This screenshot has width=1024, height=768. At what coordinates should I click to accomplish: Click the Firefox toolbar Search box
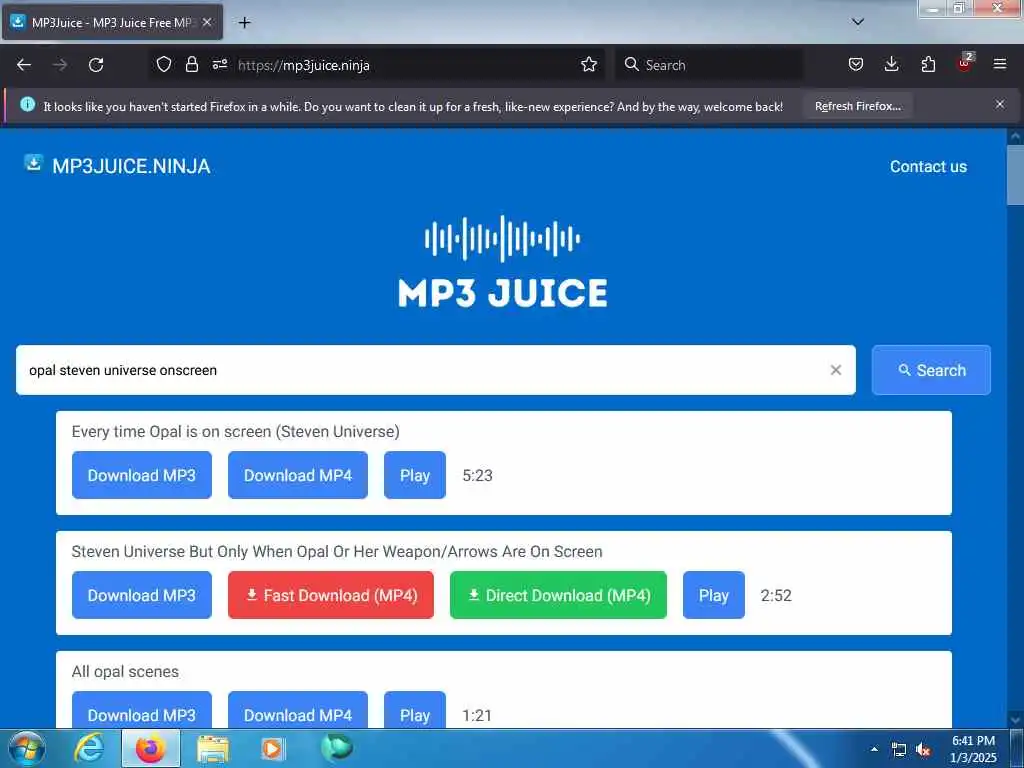(x=709, y=65)
